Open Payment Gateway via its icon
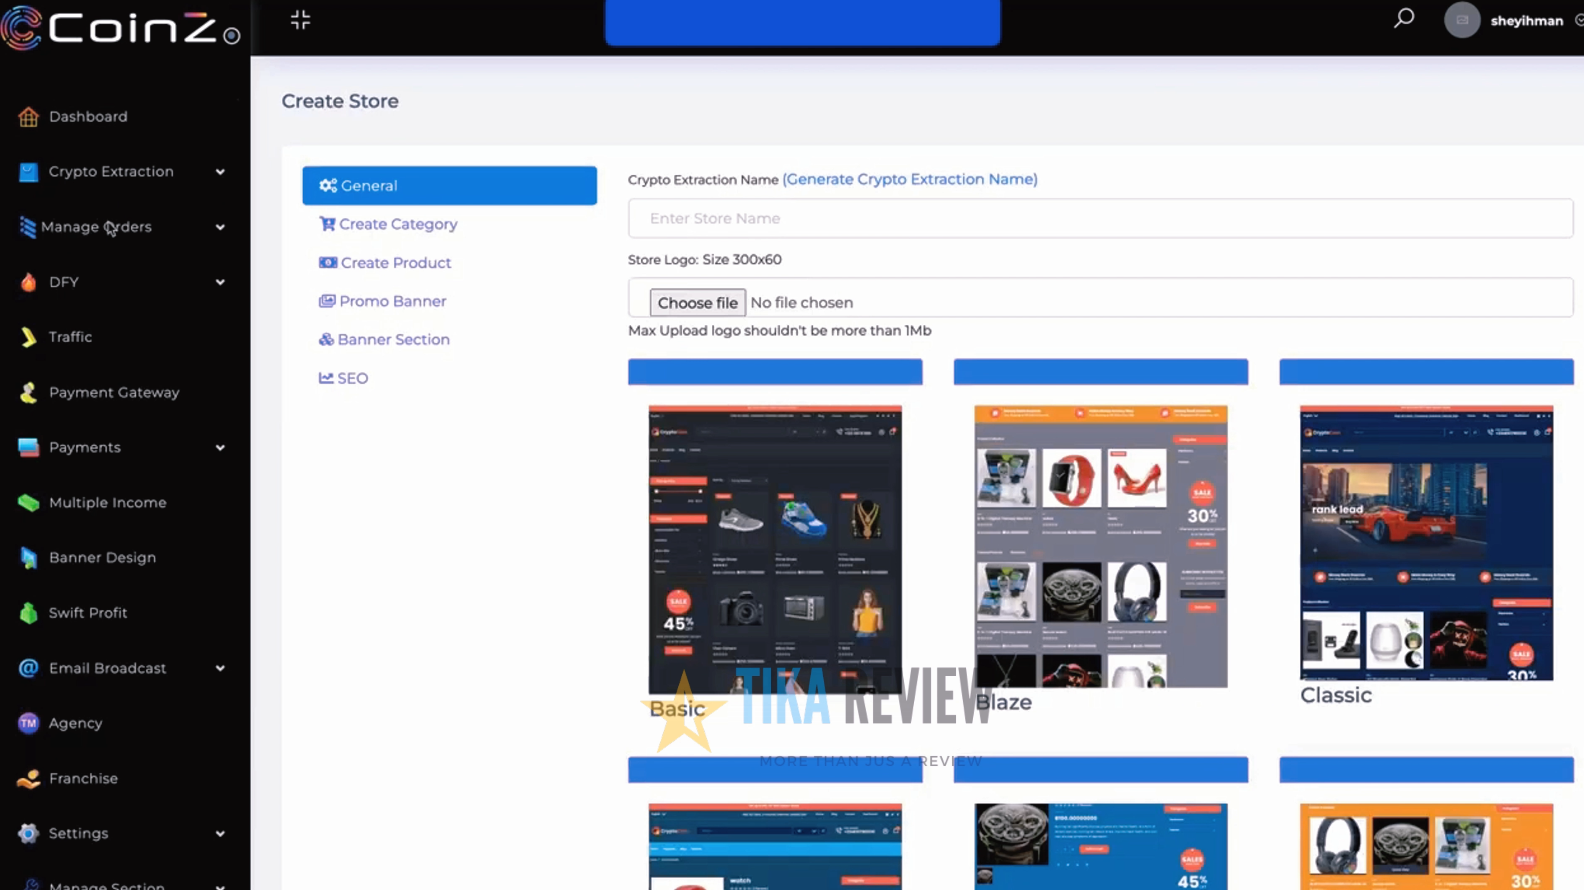The height and width of the screenshot is (890, 1584). [28, 393]
